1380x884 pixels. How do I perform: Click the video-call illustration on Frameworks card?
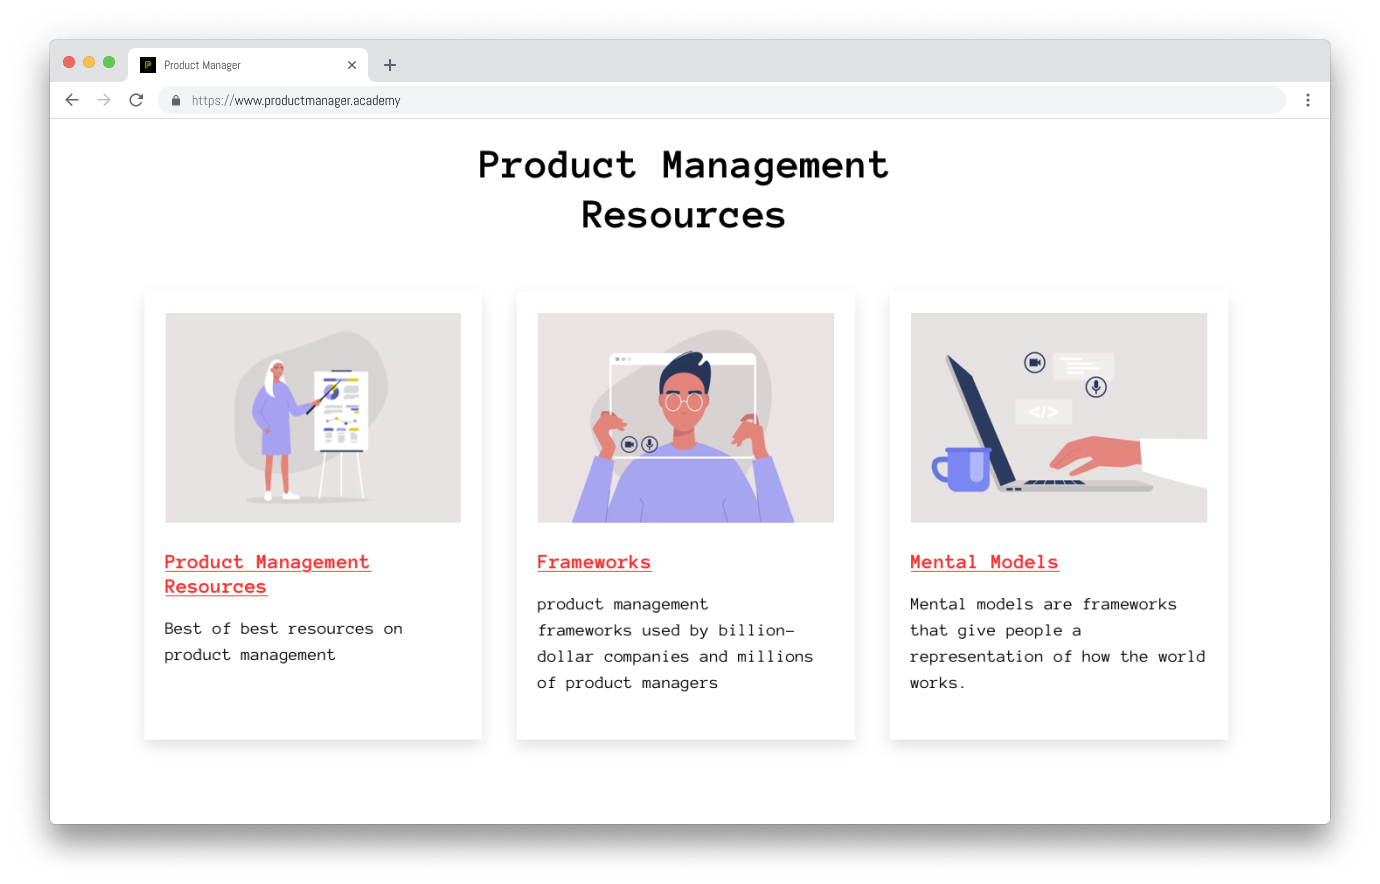pos(685,417)
